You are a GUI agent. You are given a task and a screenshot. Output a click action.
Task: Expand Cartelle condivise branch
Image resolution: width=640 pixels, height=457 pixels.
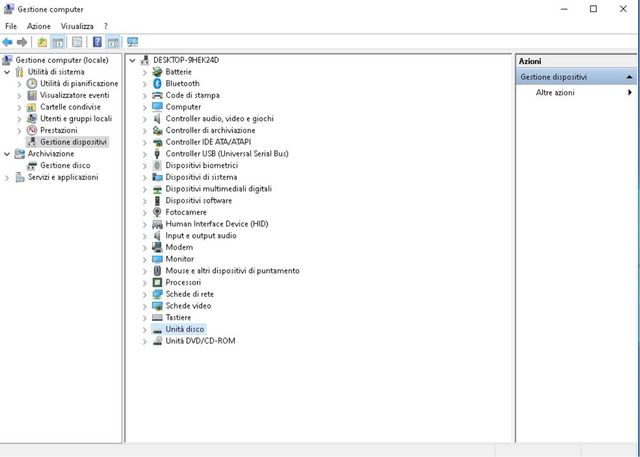point(19,107)
